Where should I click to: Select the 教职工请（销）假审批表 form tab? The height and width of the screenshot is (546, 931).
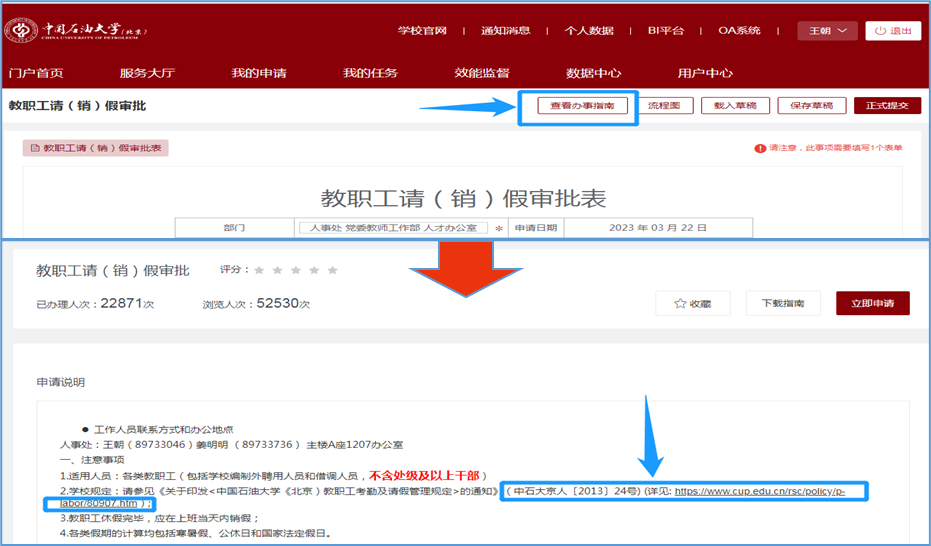(96, 148)
